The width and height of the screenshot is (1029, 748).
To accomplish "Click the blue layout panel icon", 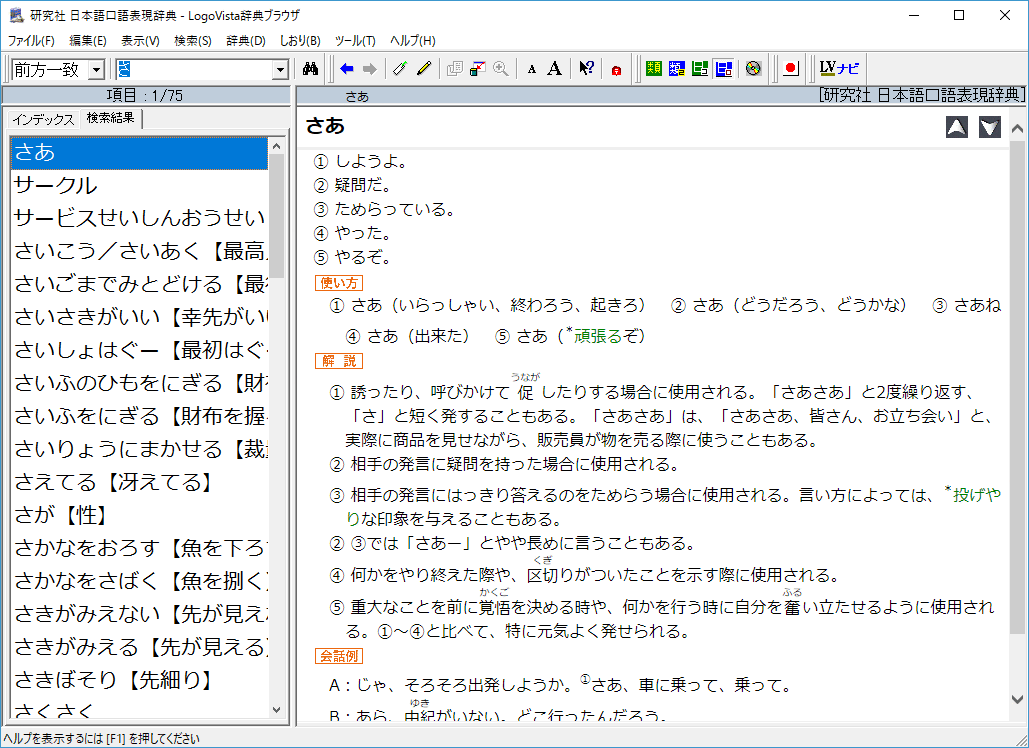I will point(724,68).
